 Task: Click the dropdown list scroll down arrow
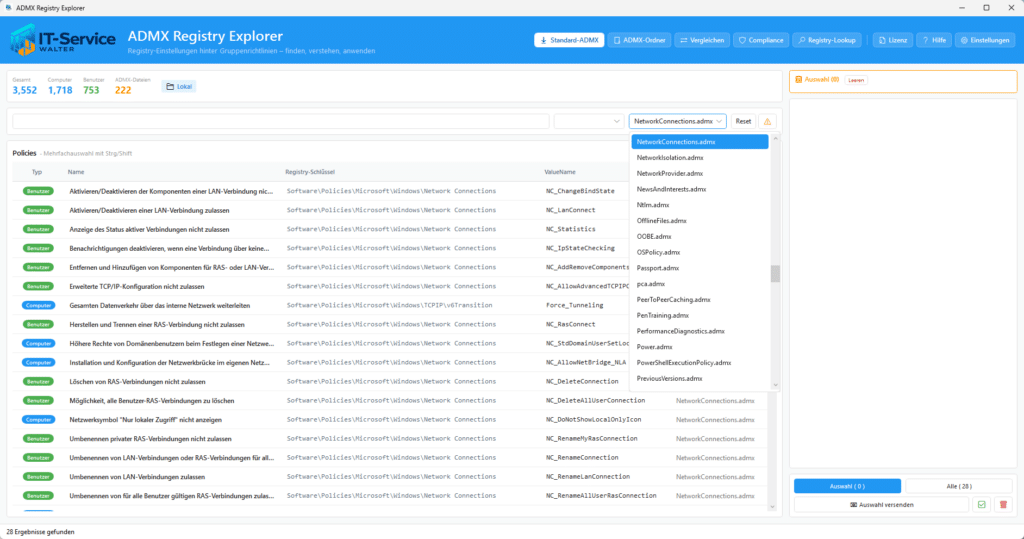point(775,385)
